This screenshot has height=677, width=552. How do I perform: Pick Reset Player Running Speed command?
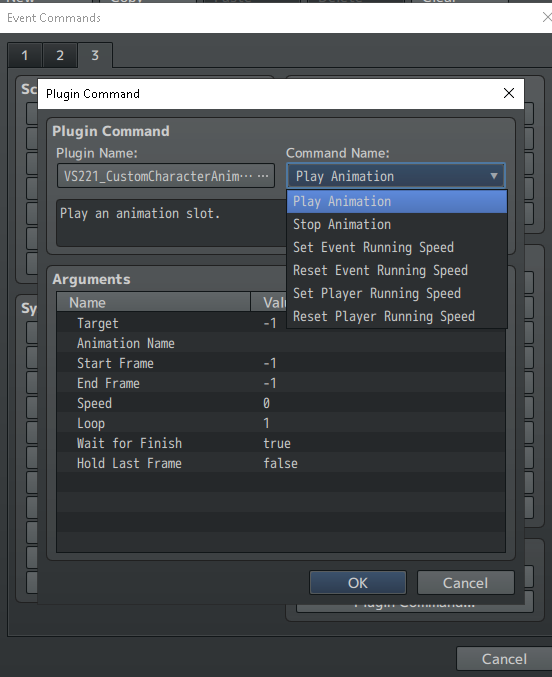tap(397, 316)
